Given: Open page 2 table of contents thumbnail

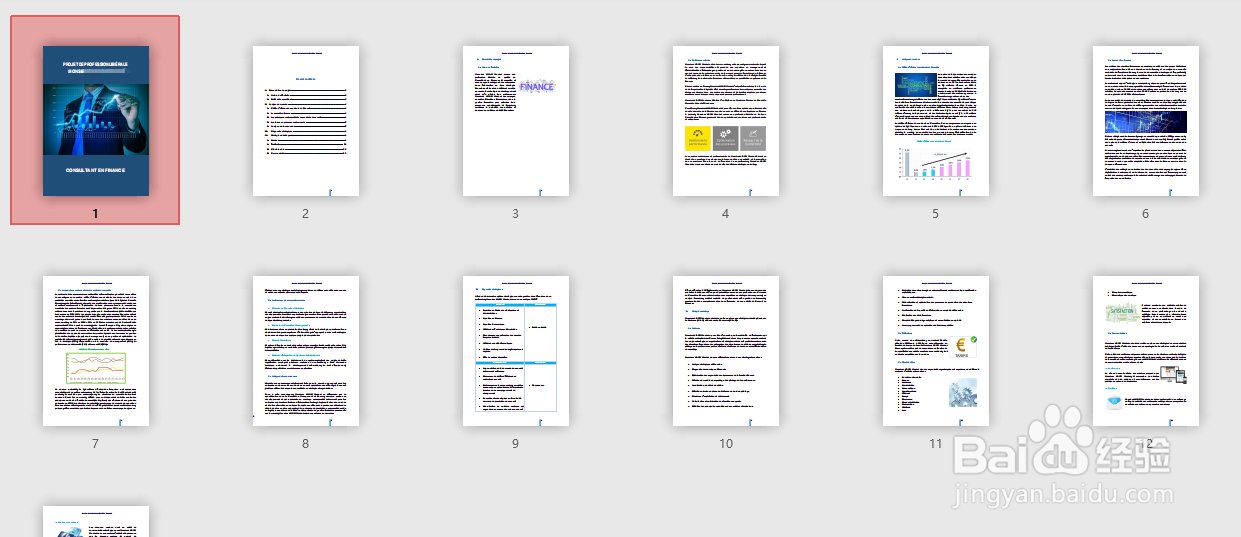Looking at the screenshot, I should (x=305, y=120).
